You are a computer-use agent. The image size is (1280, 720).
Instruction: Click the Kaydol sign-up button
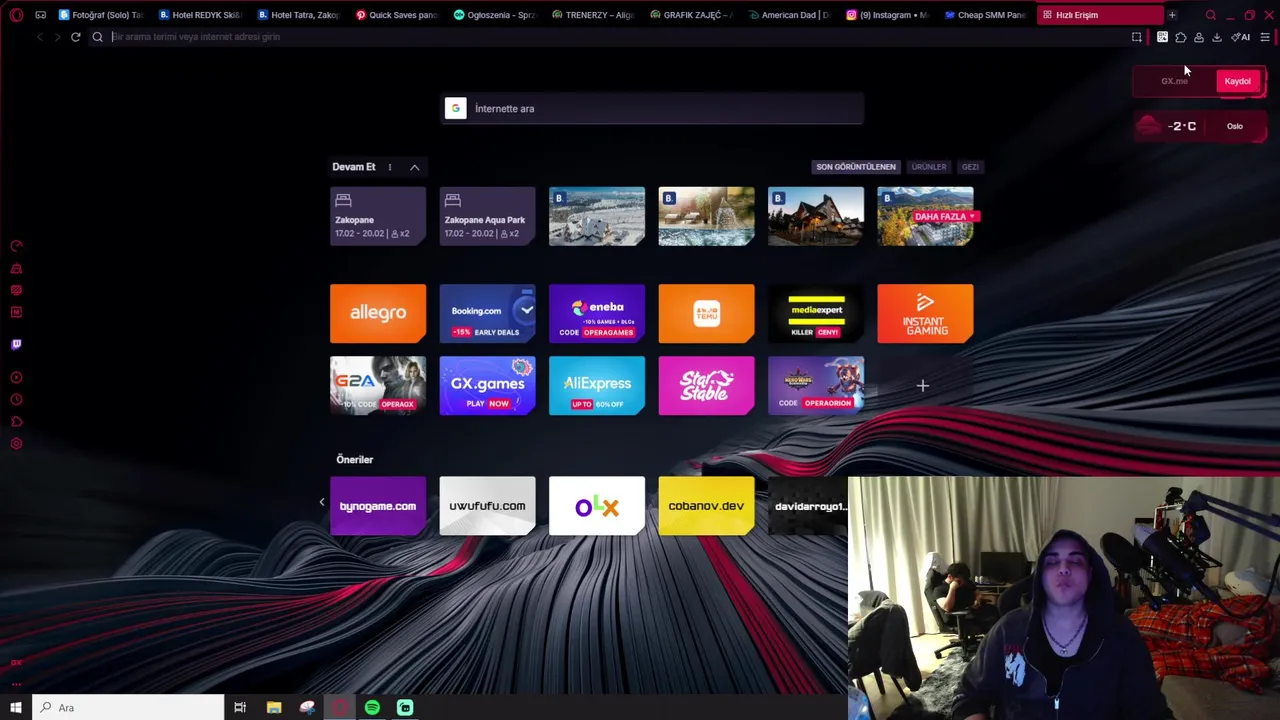[x=1238, y=81]
